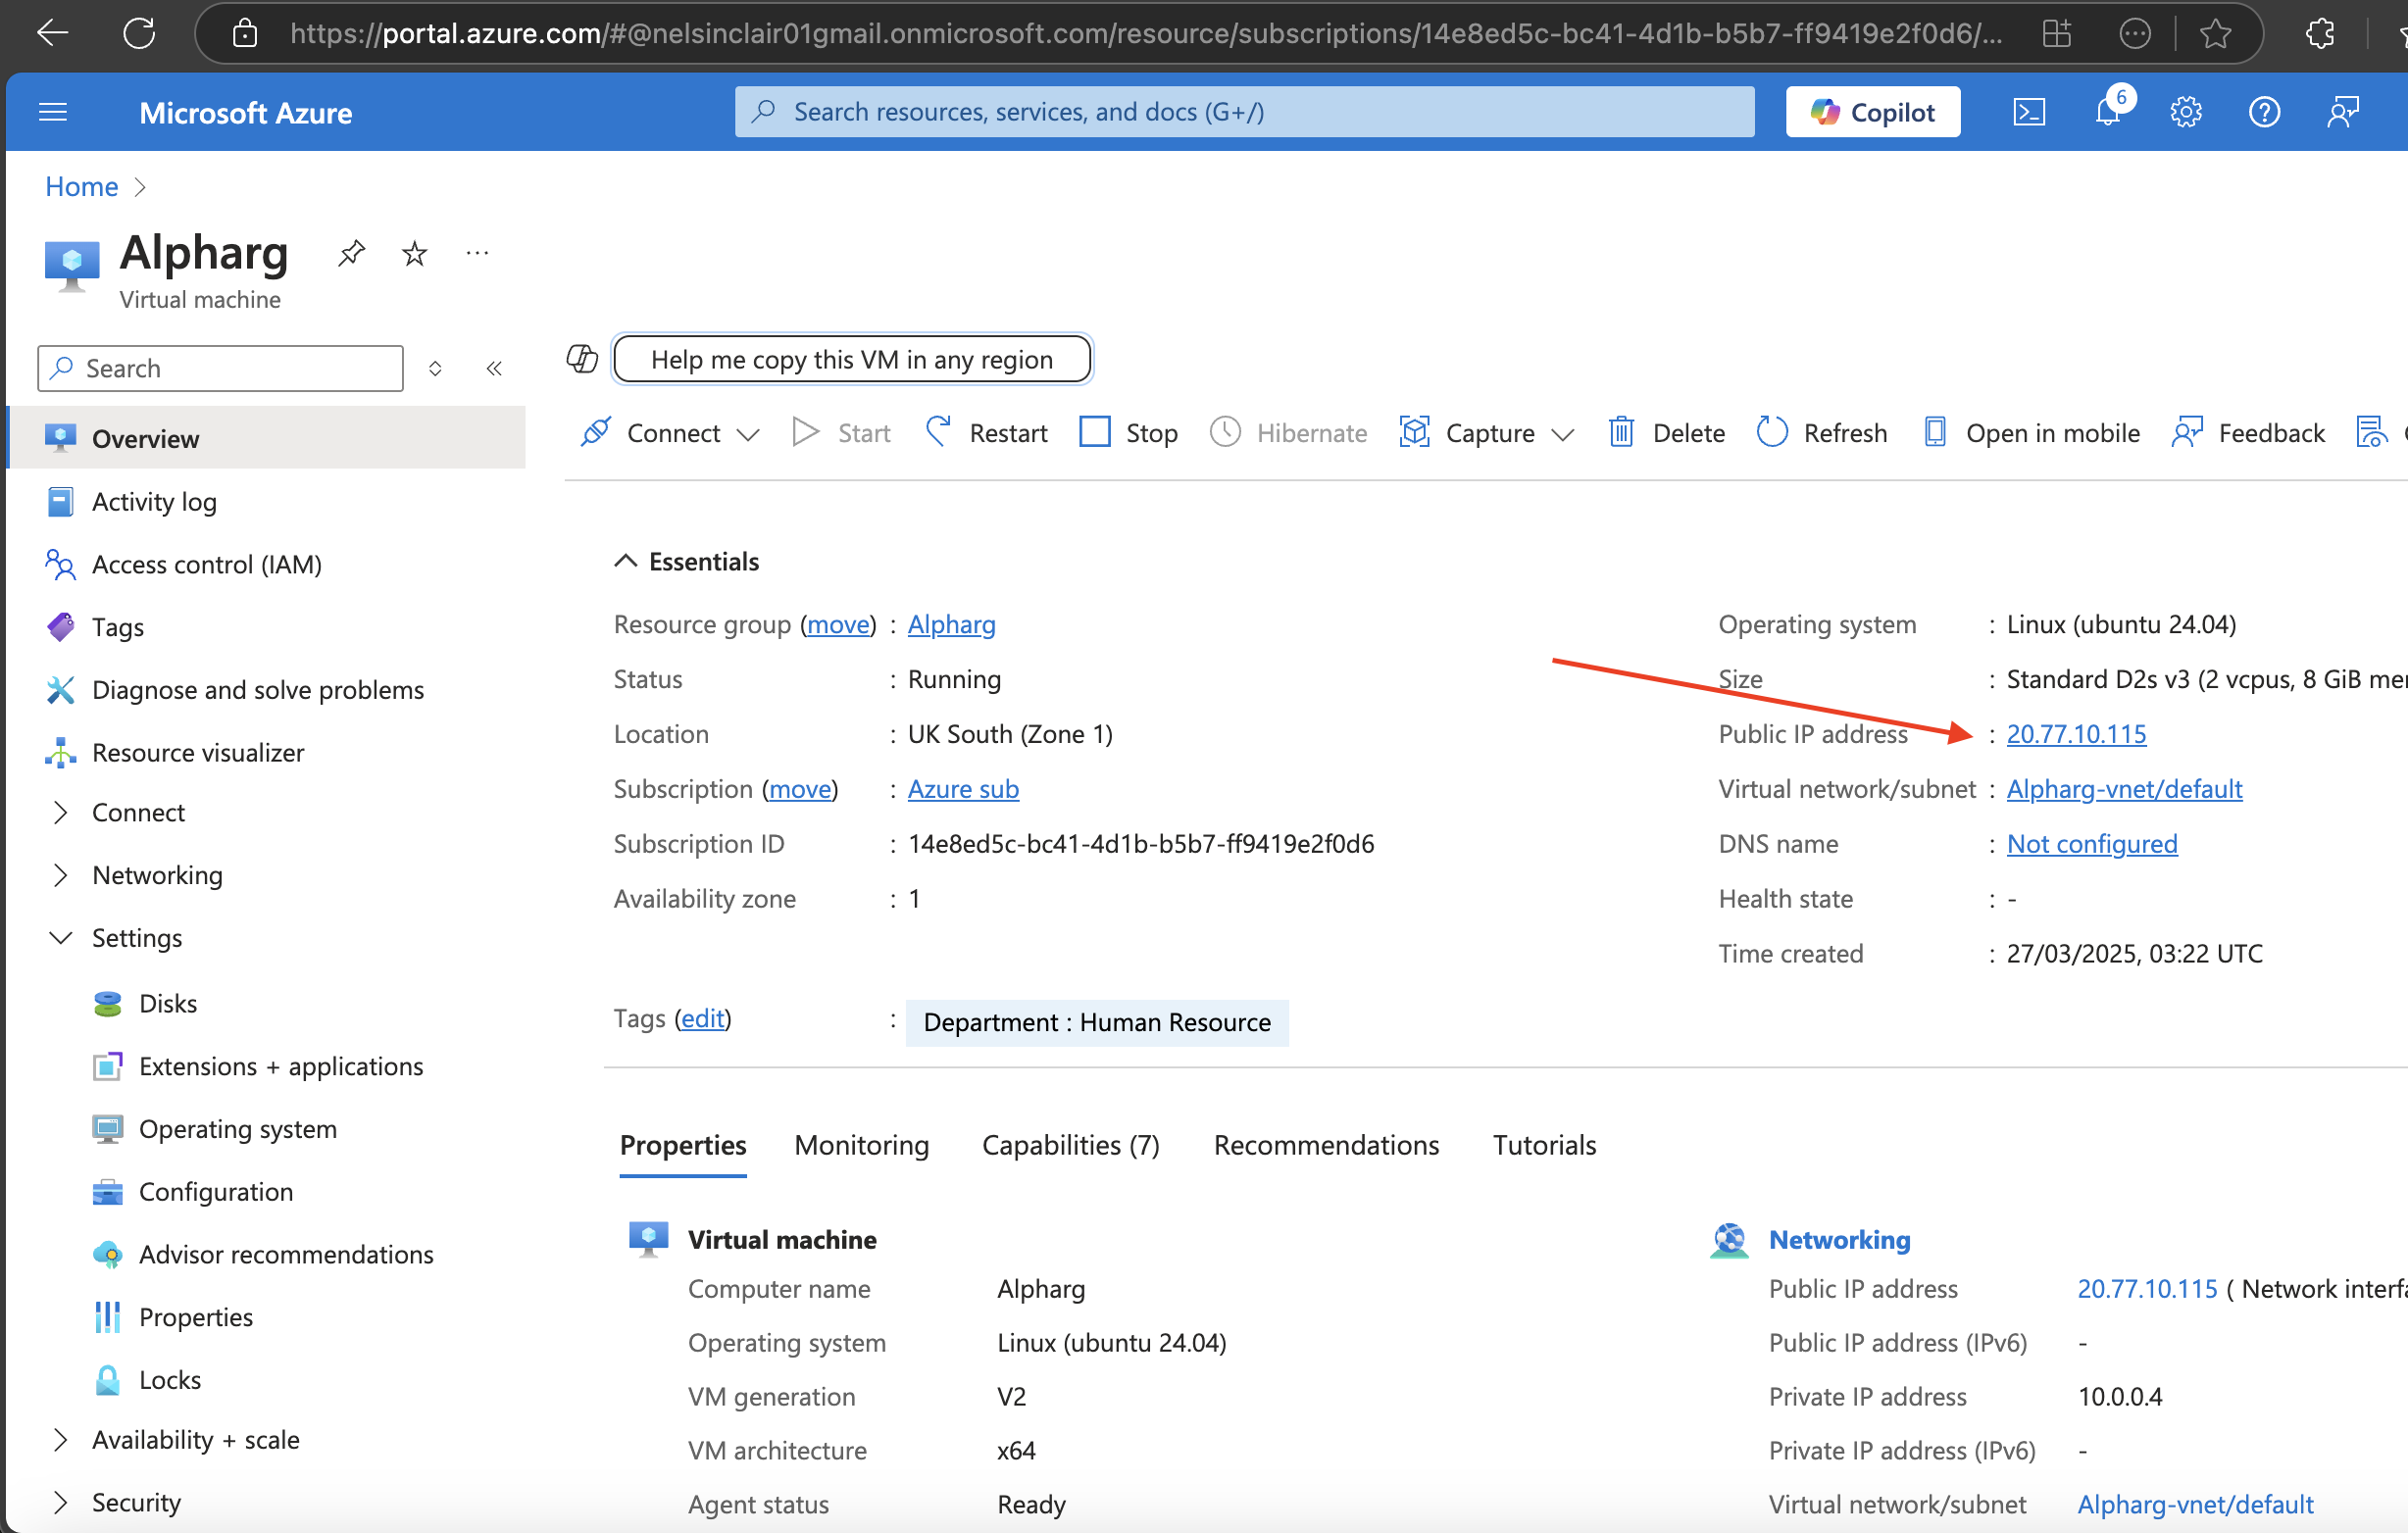Delete the virtual machine

tap(1667, 432)
